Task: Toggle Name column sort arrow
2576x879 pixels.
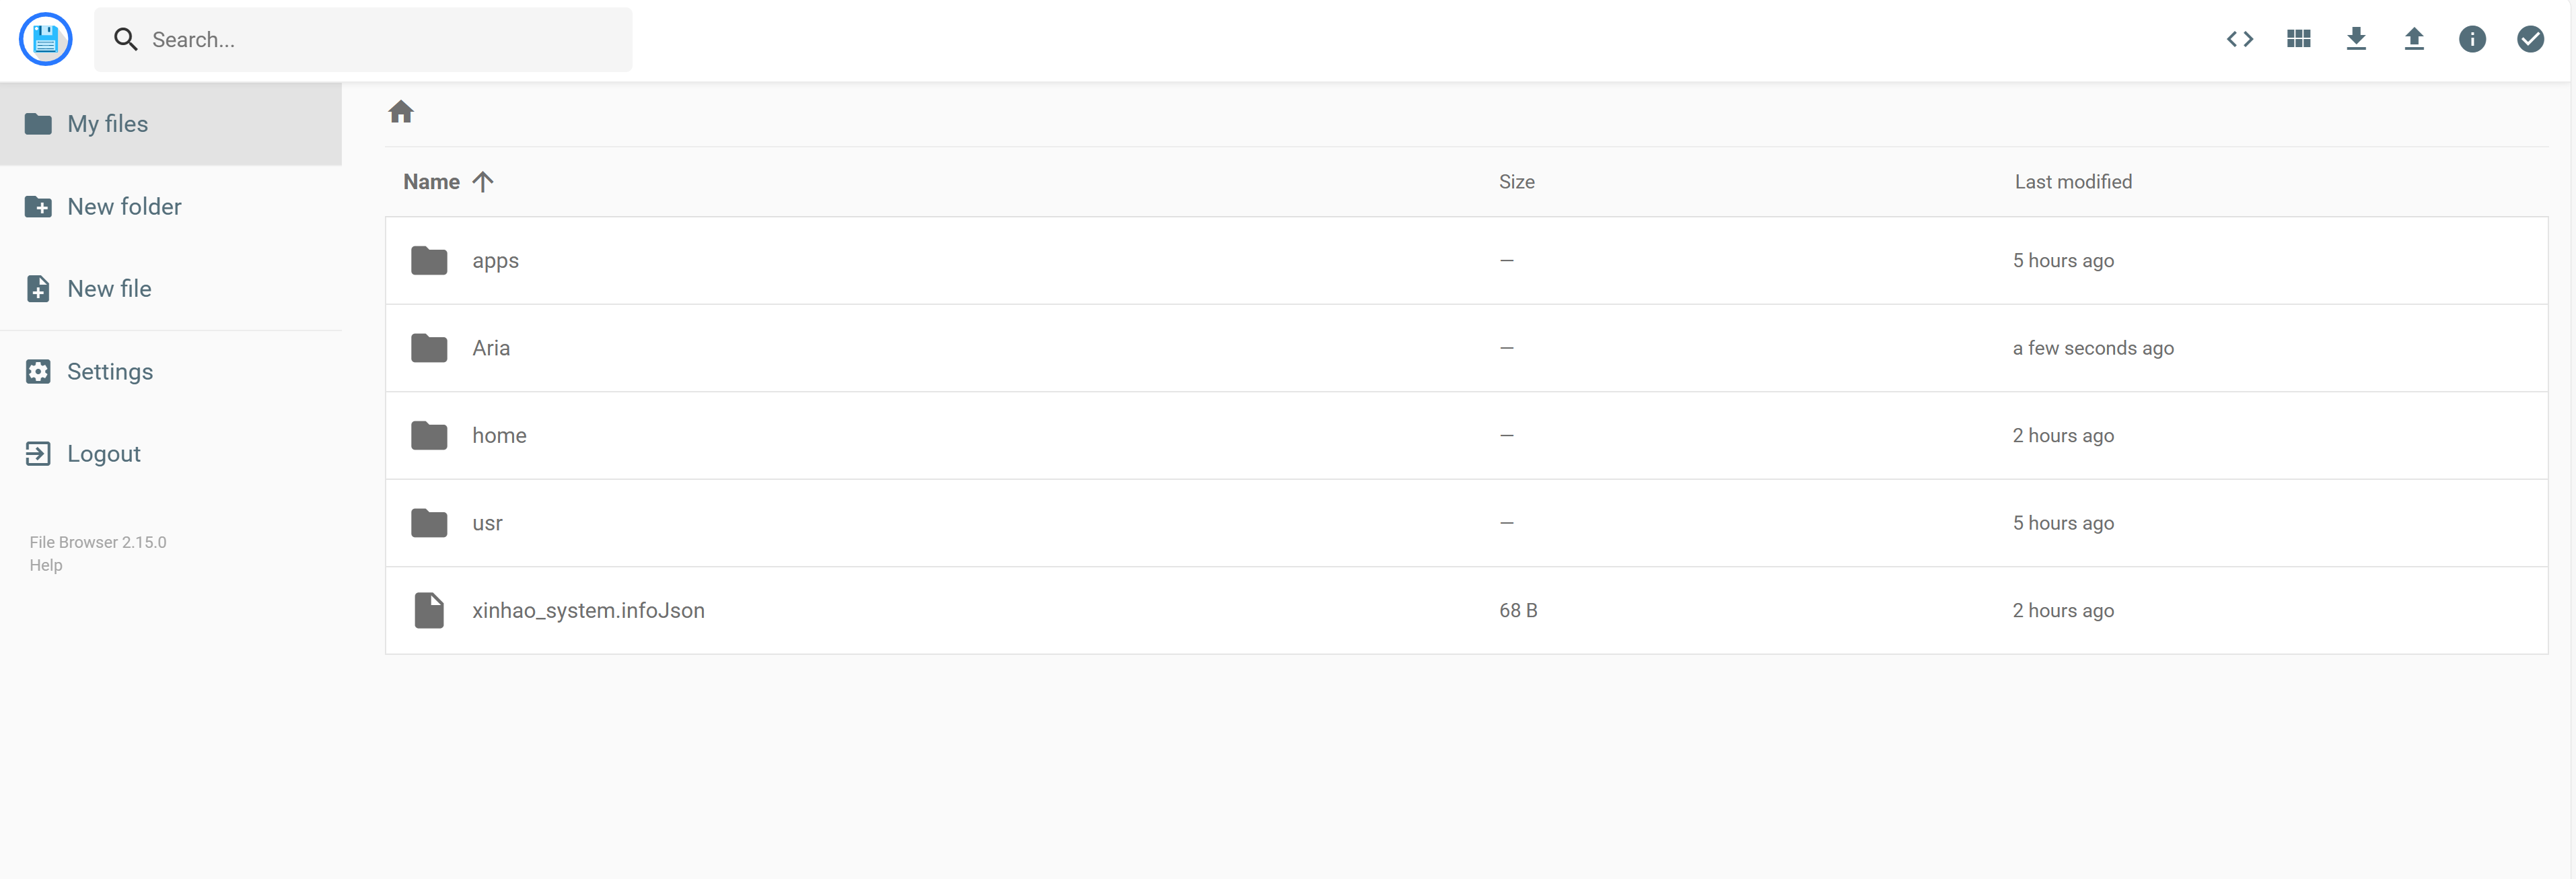Action: 483,182
